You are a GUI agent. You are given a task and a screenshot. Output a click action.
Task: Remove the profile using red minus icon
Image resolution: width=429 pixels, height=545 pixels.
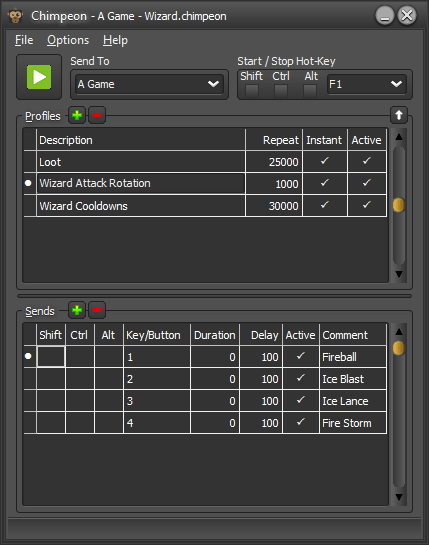pos(97,115)
